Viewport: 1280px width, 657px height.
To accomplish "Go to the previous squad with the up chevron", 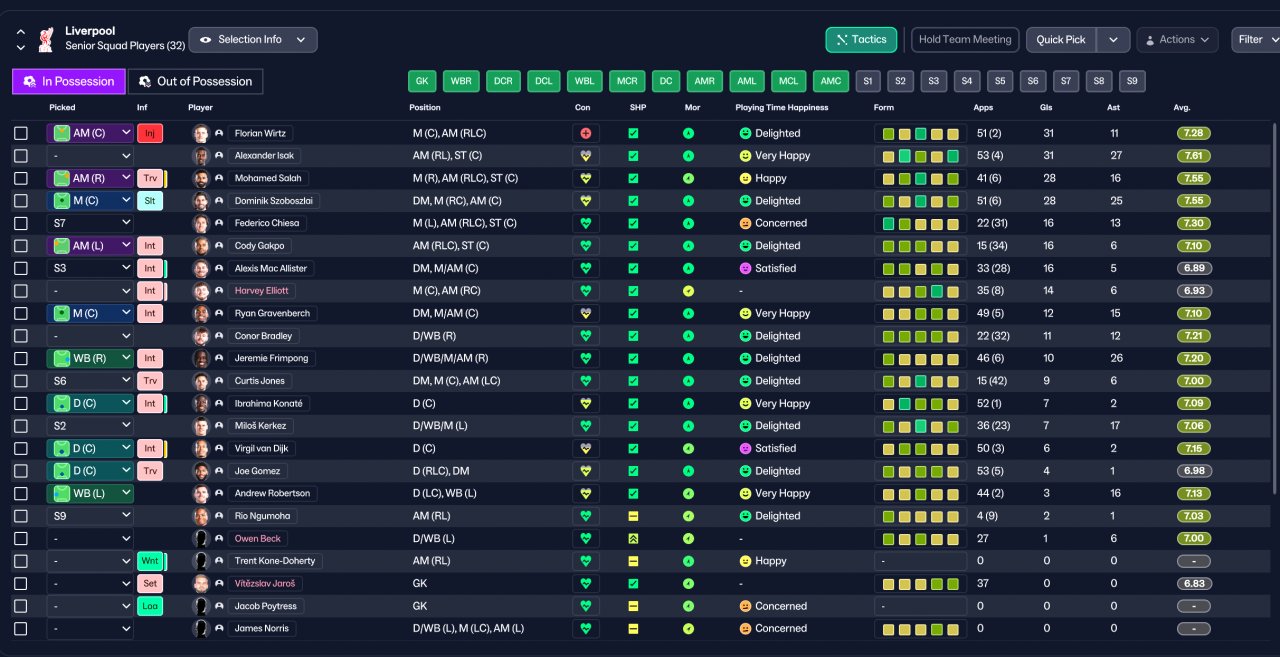I will [x=20, y=32].
